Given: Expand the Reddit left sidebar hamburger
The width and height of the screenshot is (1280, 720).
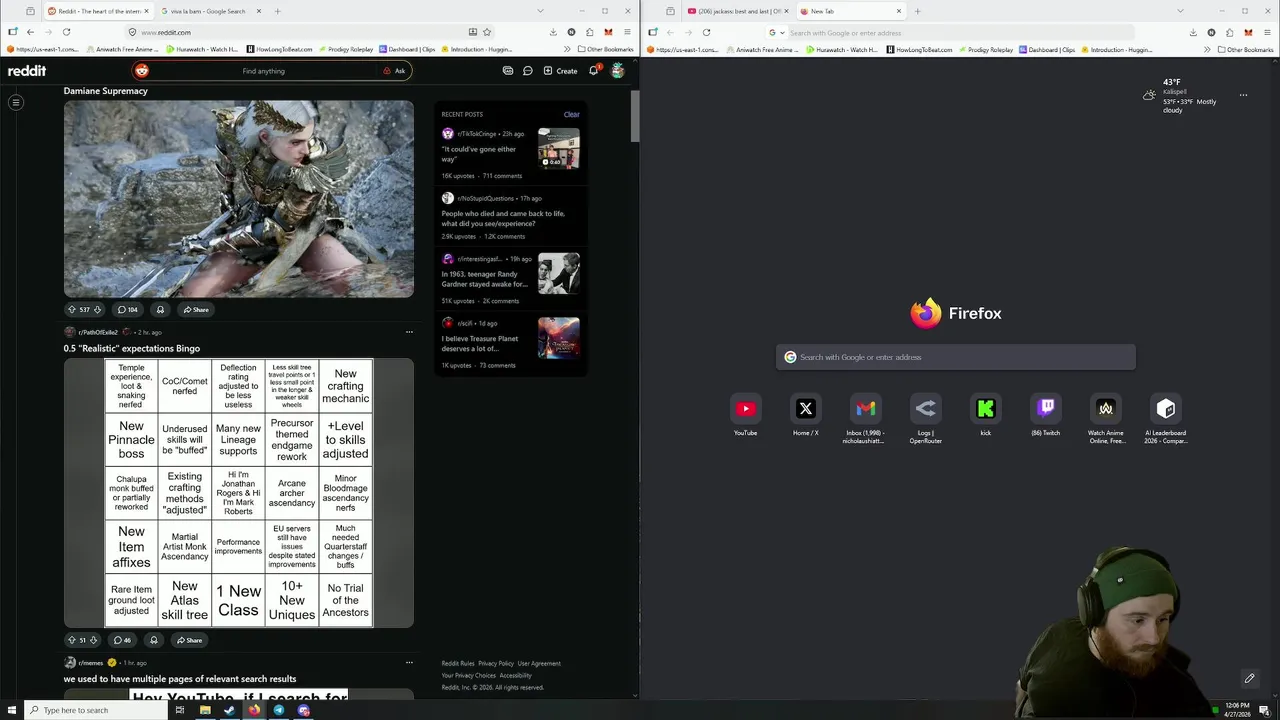Looking at the screenshot, I should tap(16, 102).
